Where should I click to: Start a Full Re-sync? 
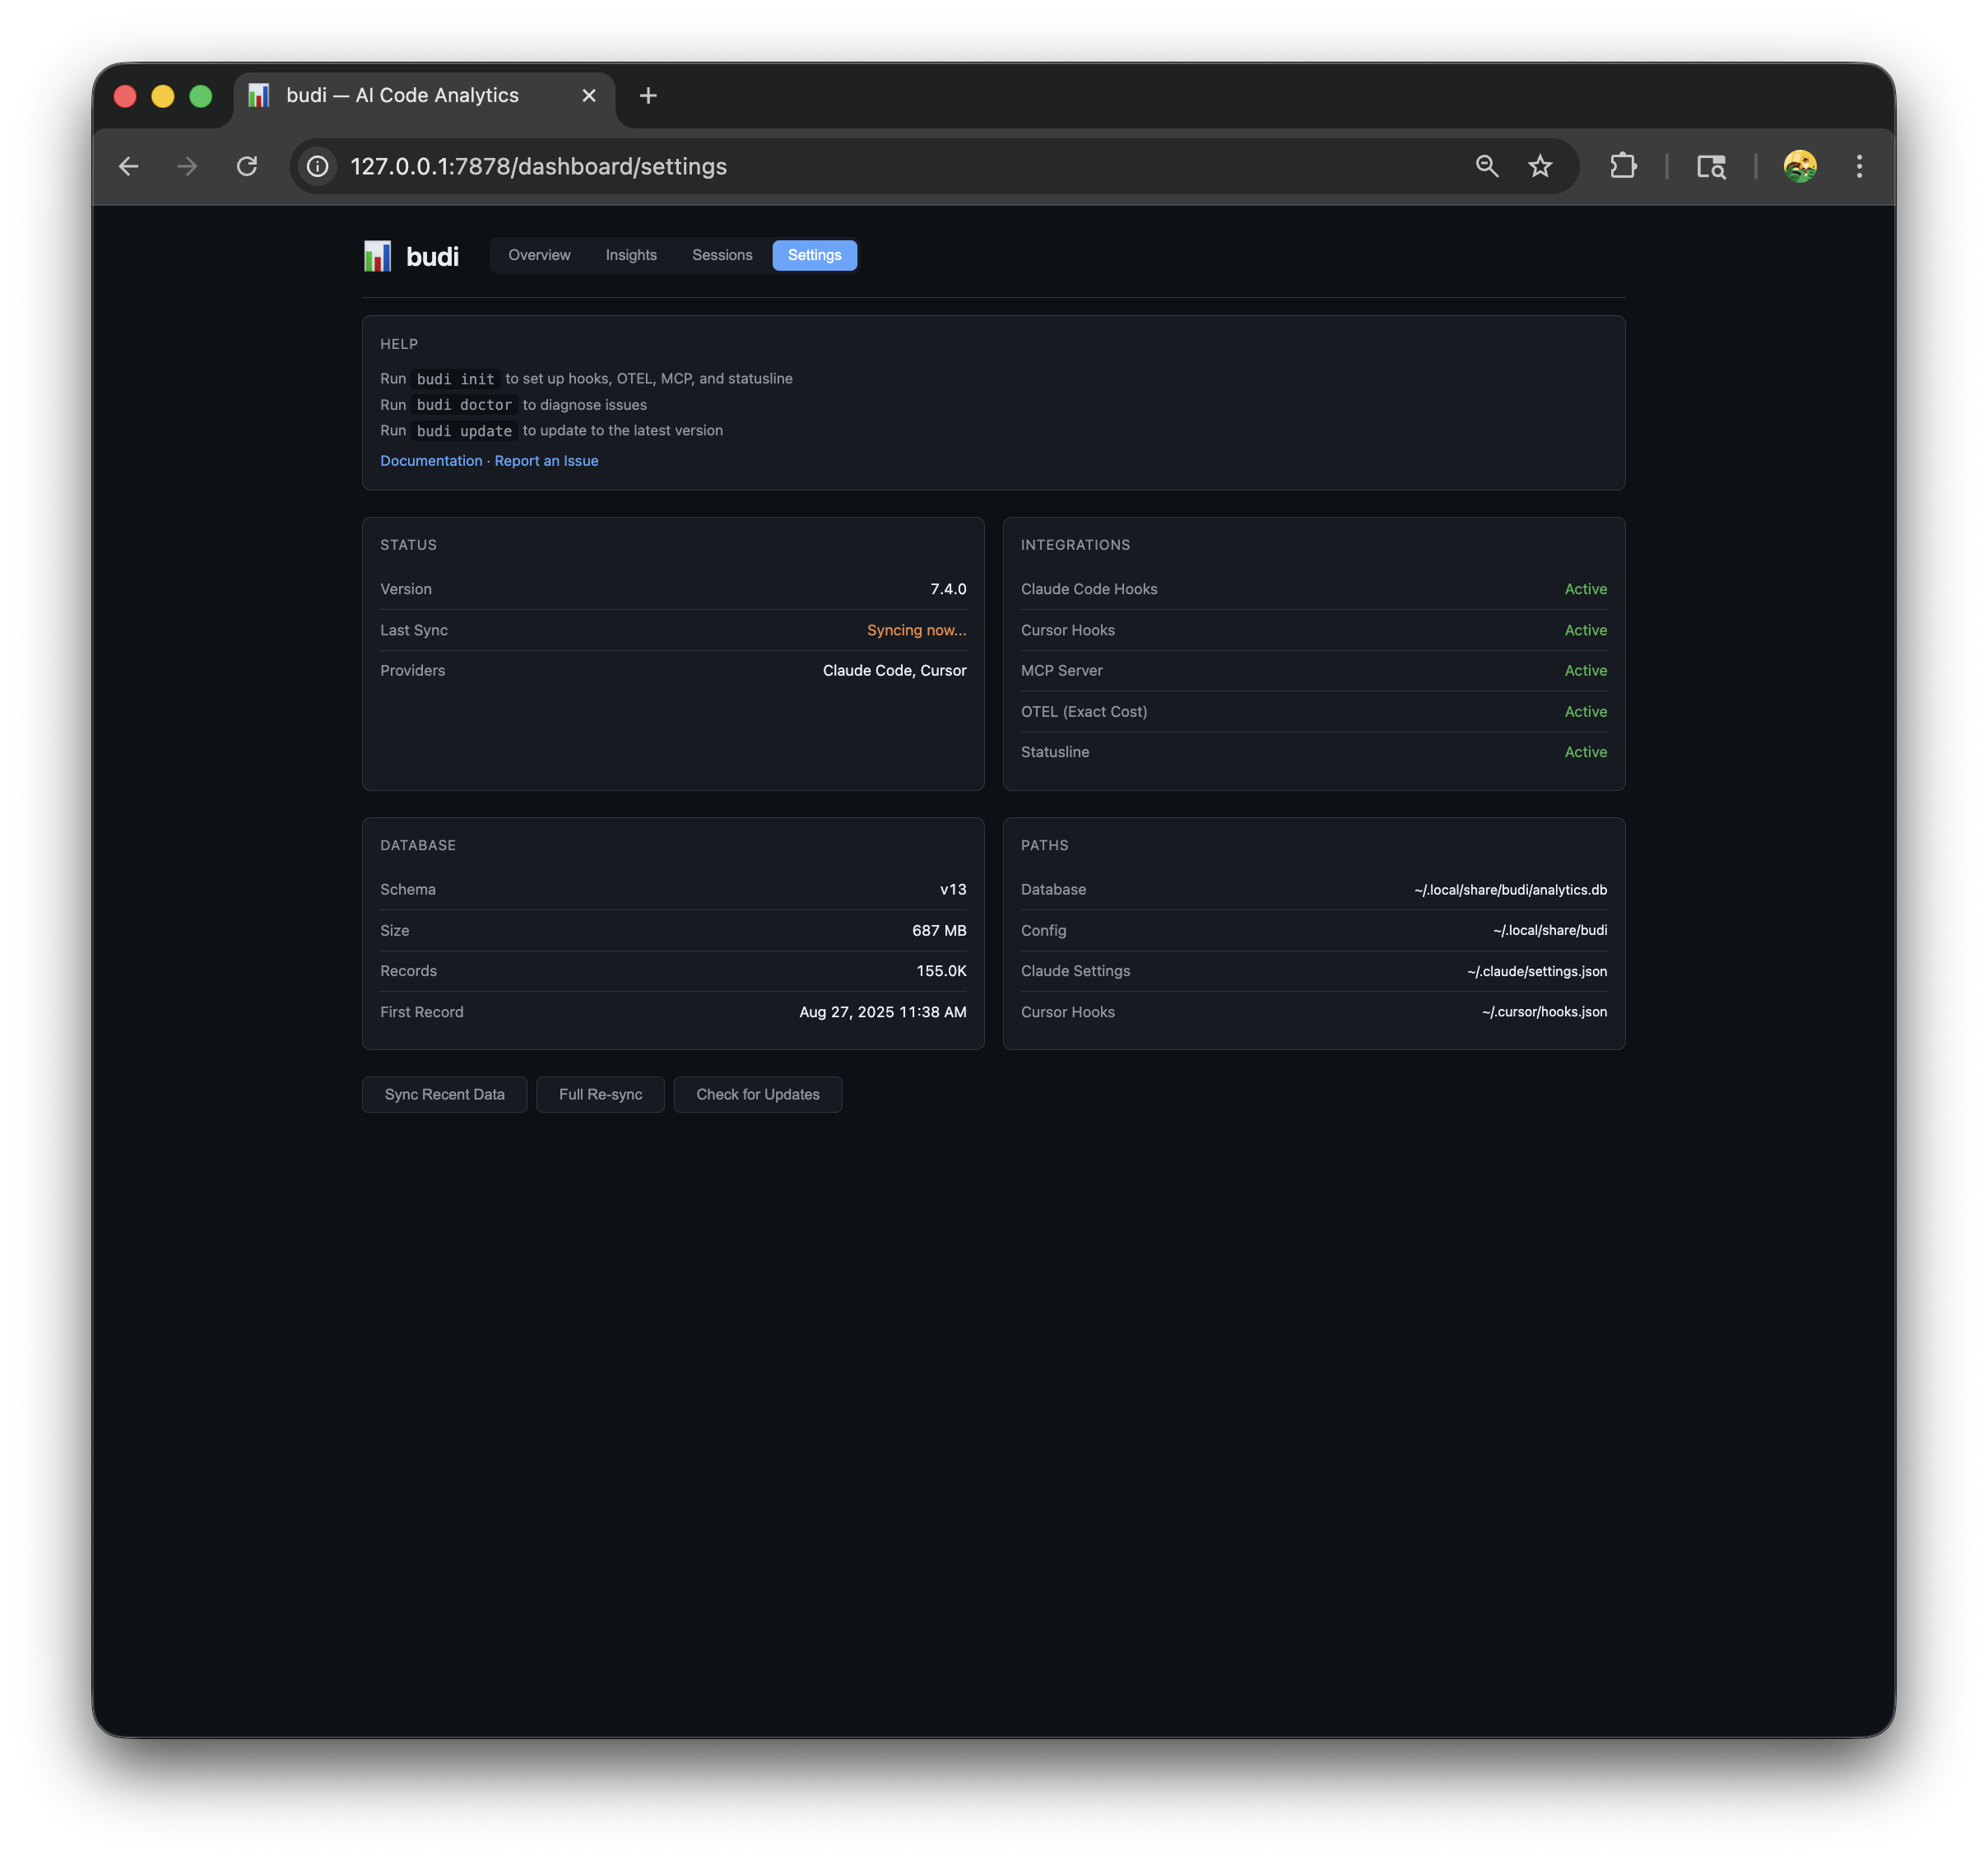[600, 1094]
